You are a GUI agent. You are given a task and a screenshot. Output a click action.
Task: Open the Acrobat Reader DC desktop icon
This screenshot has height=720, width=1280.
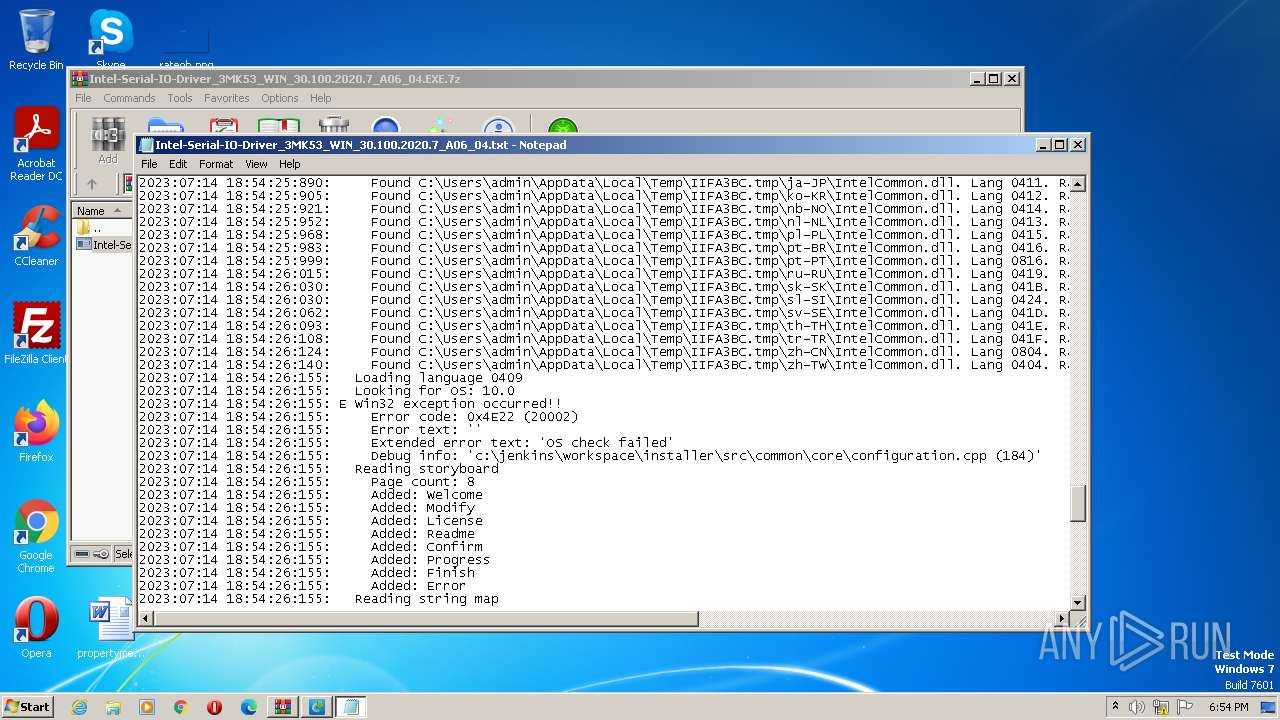pyautogui.click(x=36, y=145)
